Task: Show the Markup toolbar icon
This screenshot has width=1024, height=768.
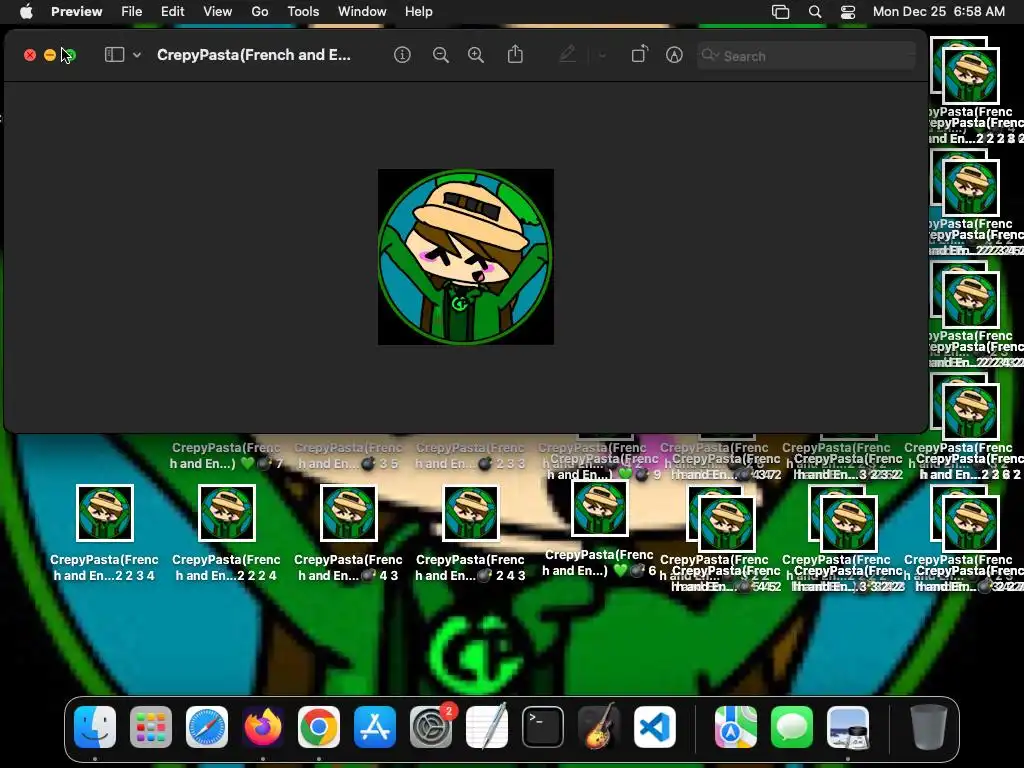Action: click(x=674, y=55)
